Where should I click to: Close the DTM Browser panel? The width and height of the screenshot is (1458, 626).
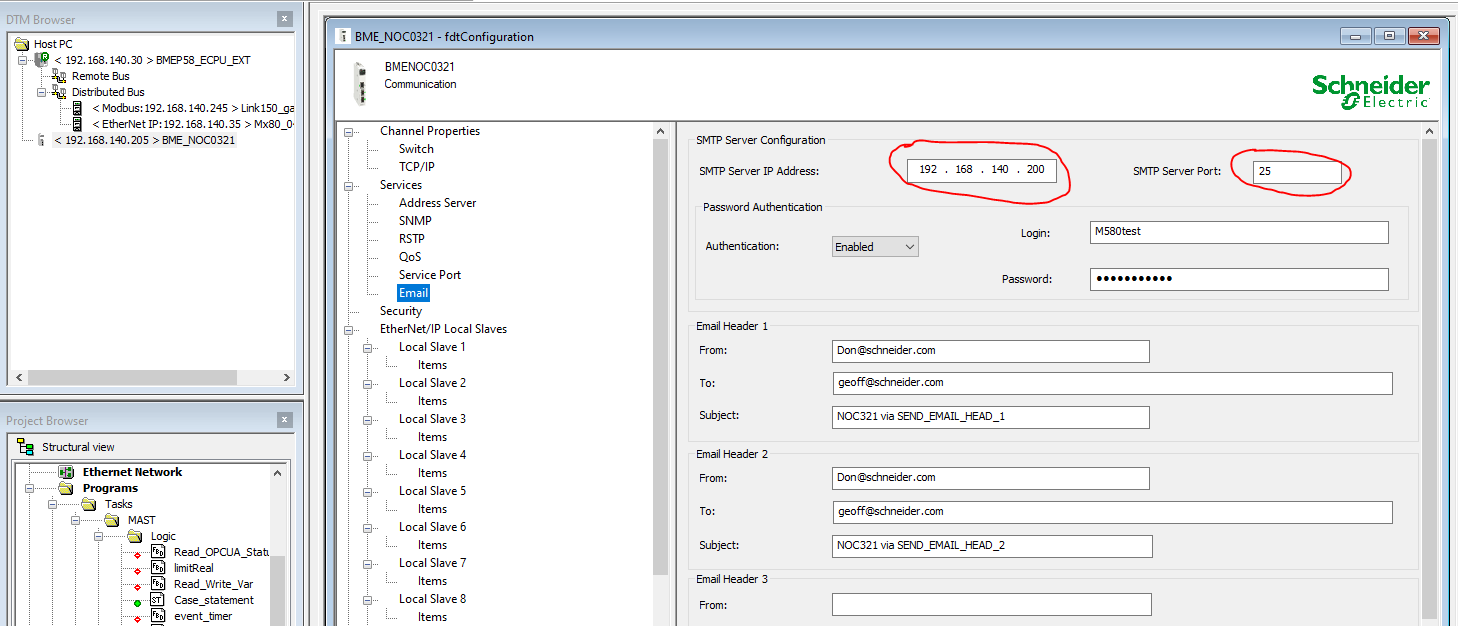[285, 19]
